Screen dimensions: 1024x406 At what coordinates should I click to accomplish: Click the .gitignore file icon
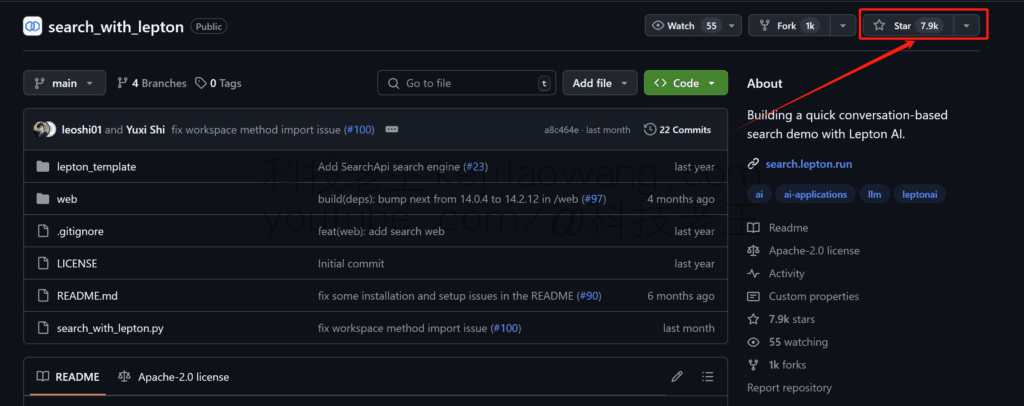(x=43, y=231)
